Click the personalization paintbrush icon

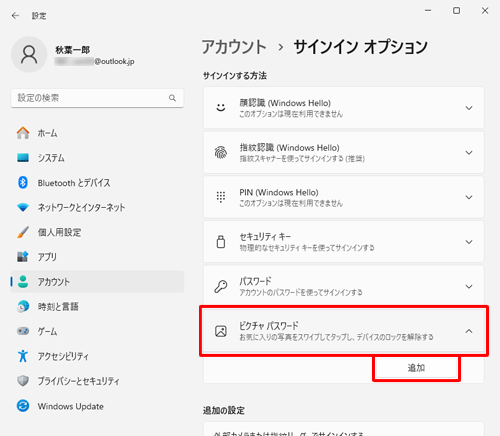[23, 232]
